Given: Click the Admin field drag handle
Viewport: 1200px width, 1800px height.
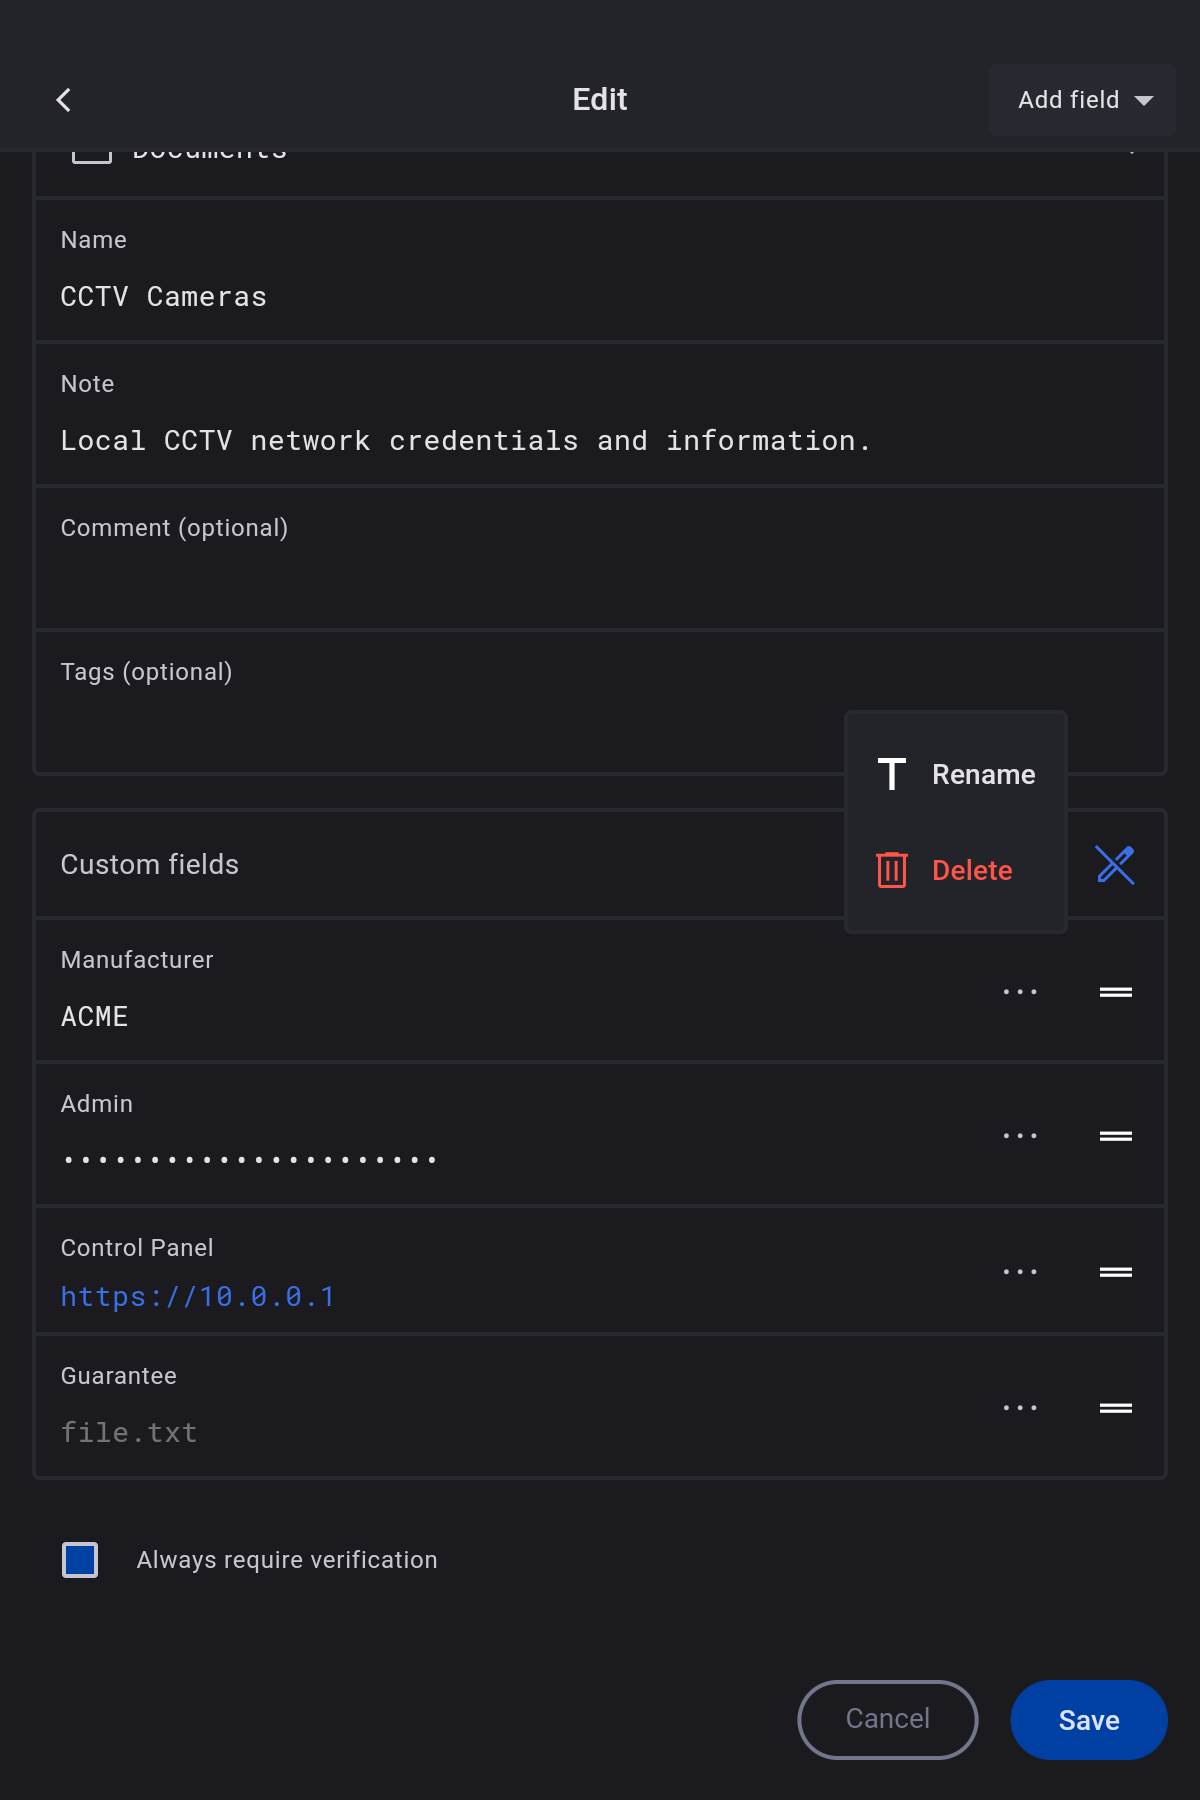Looking at the screenshot, I should coord(1115,1136).
